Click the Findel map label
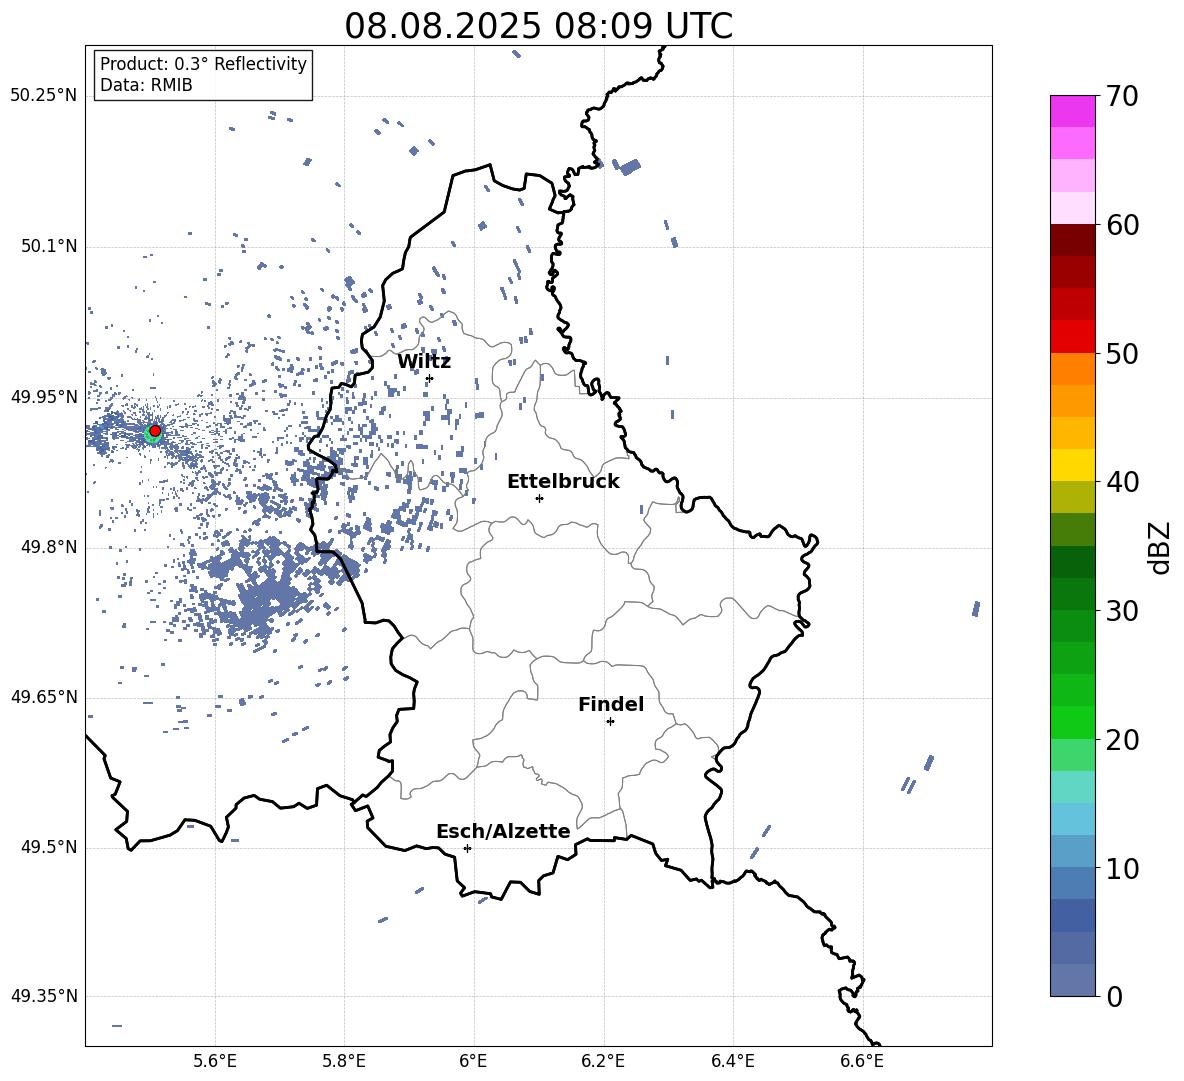This screenshot has height=1081, width=1184. (611, 704)
